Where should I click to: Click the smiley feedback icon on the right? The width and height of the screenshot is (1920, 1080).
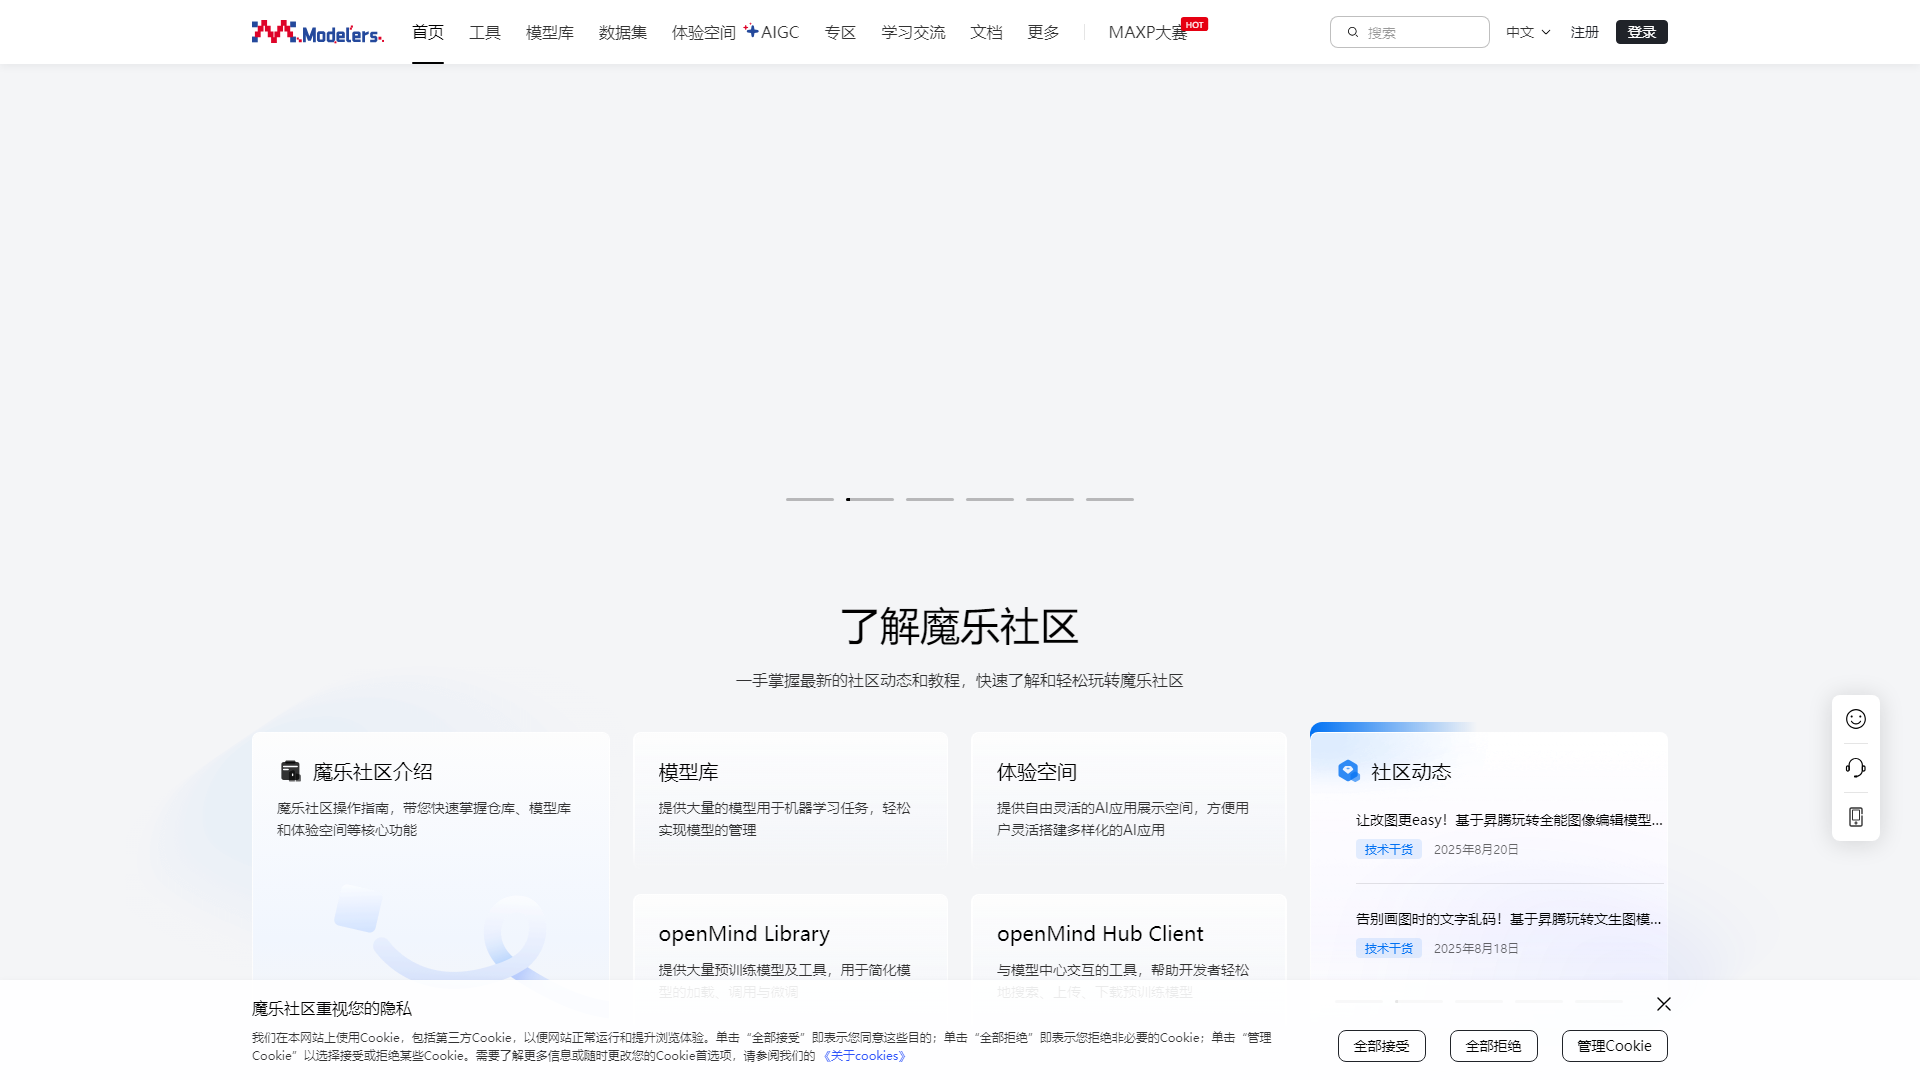point(1855,718)
